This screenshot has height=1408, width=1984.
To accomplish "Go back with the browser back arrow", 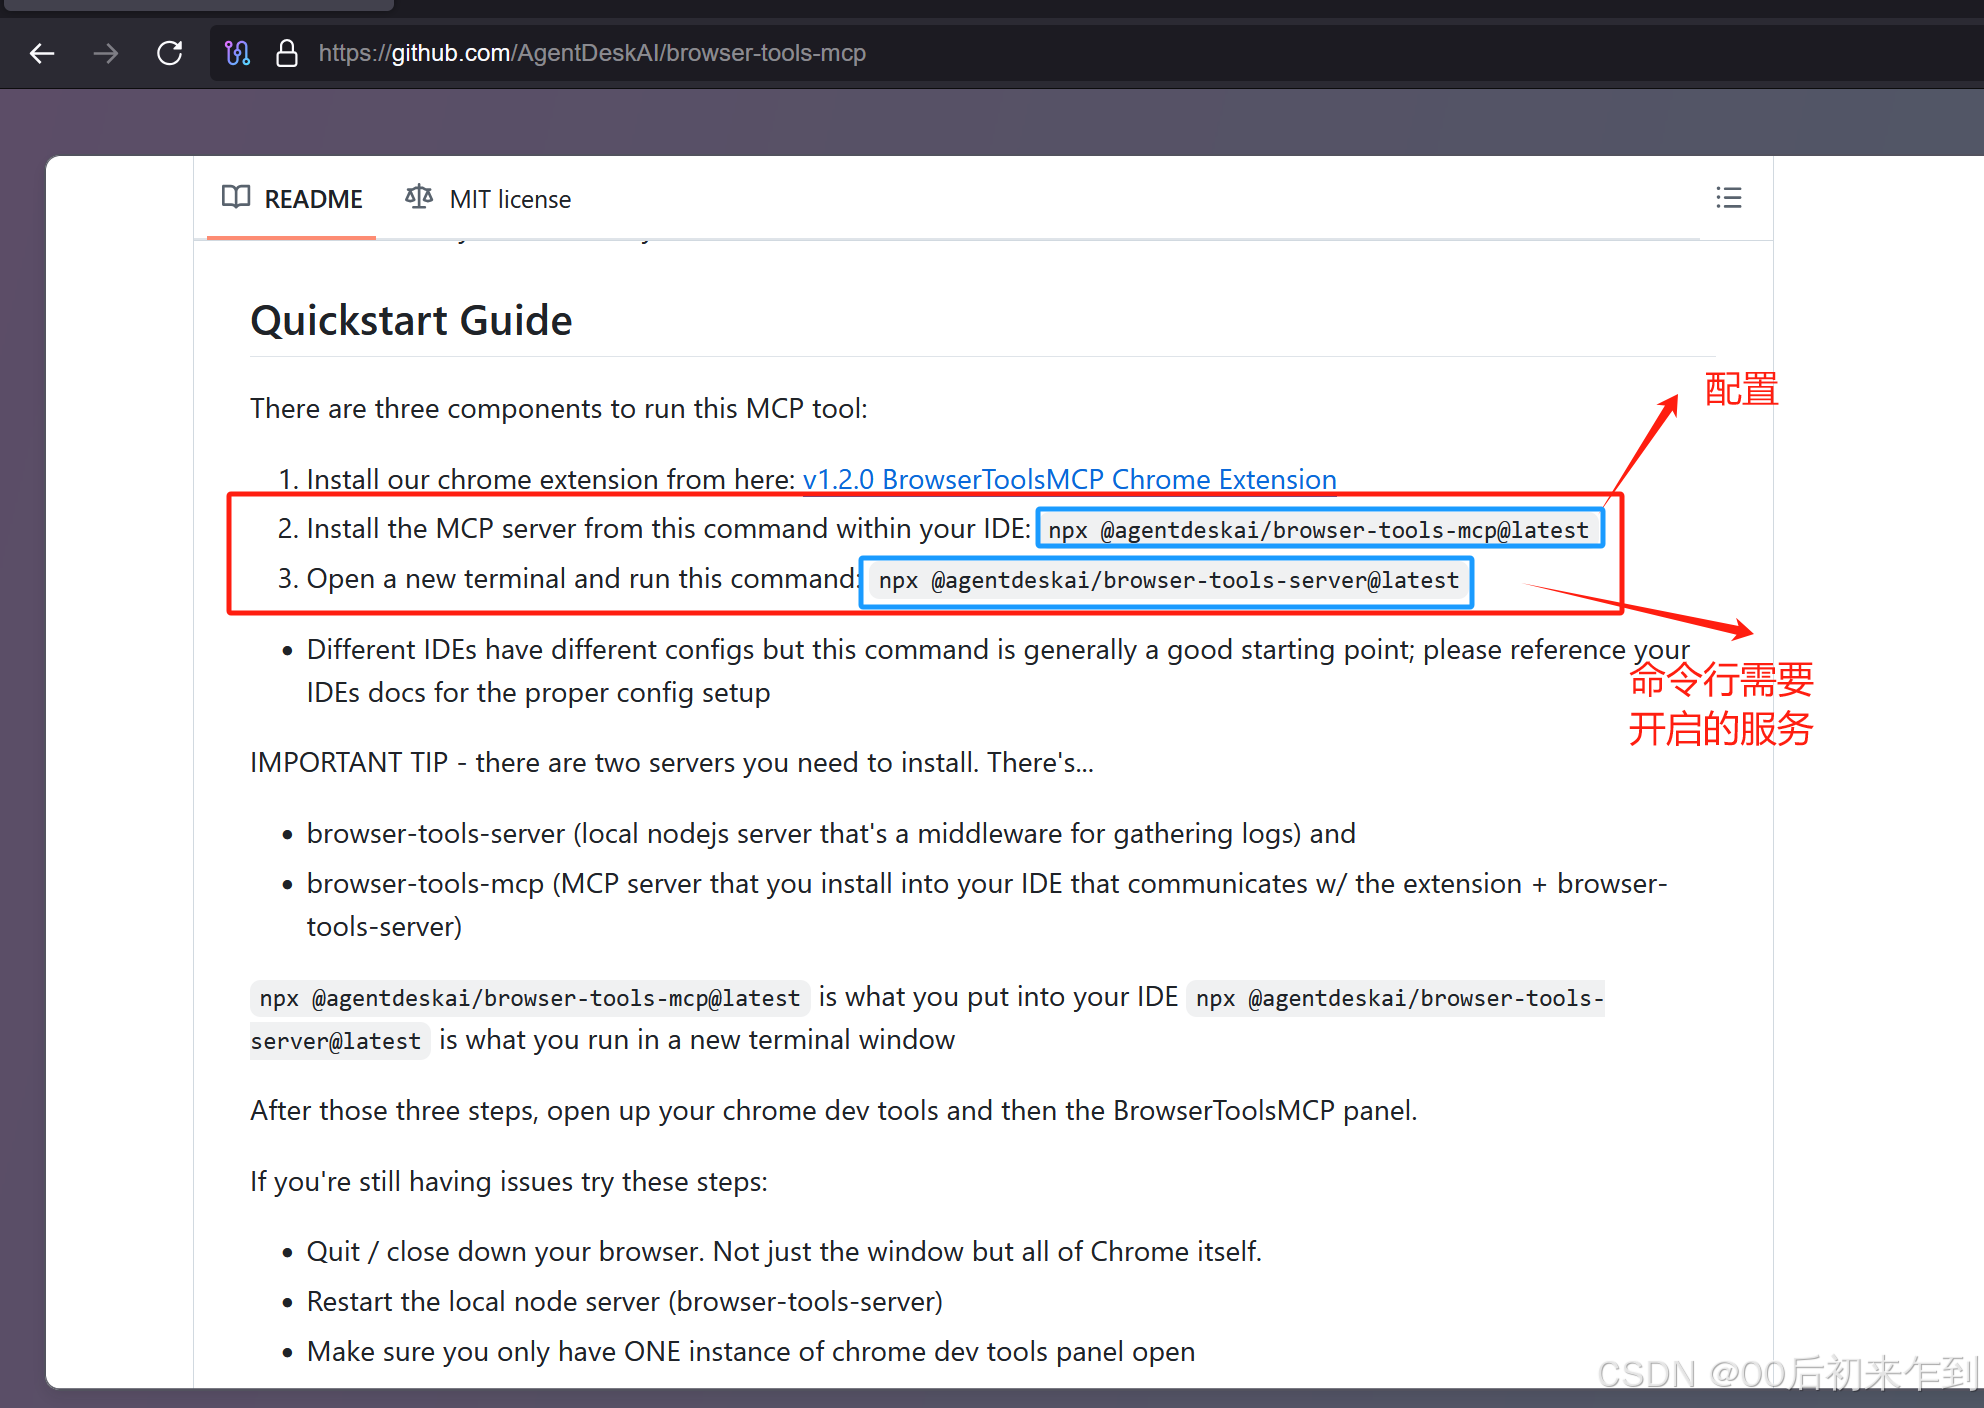I will pos(42,53).
